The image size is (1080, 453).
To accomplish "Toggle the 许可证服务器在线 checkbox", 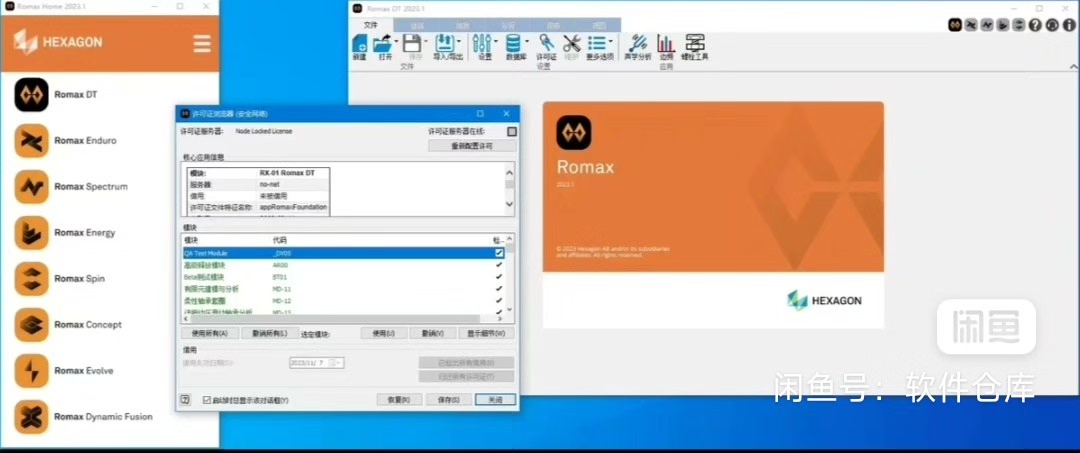I will click(x=512, y=131).
